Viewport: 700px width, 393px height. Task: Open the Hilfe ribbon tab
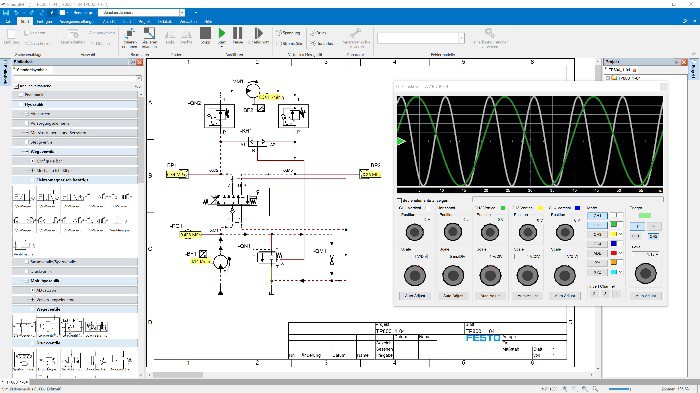pos(208,21)
